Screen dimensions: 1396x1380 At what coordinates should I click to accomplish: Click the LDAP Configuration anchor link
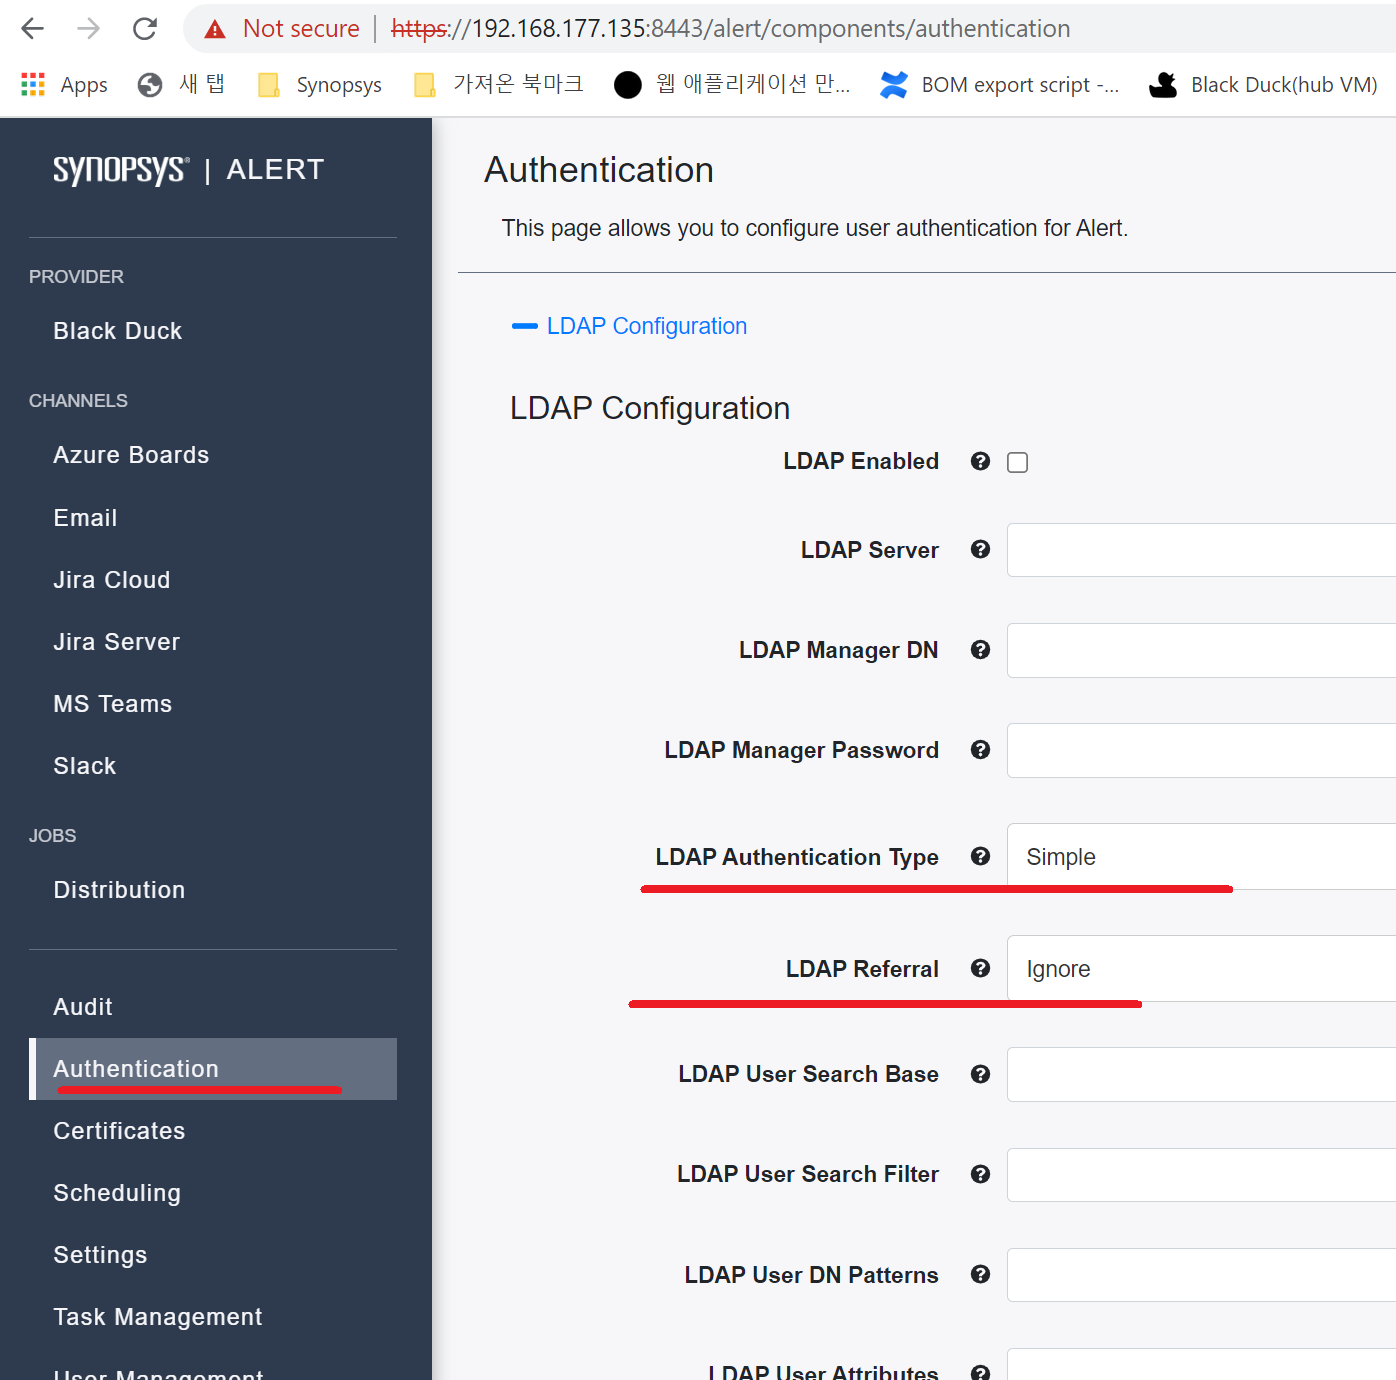(646, 325)
